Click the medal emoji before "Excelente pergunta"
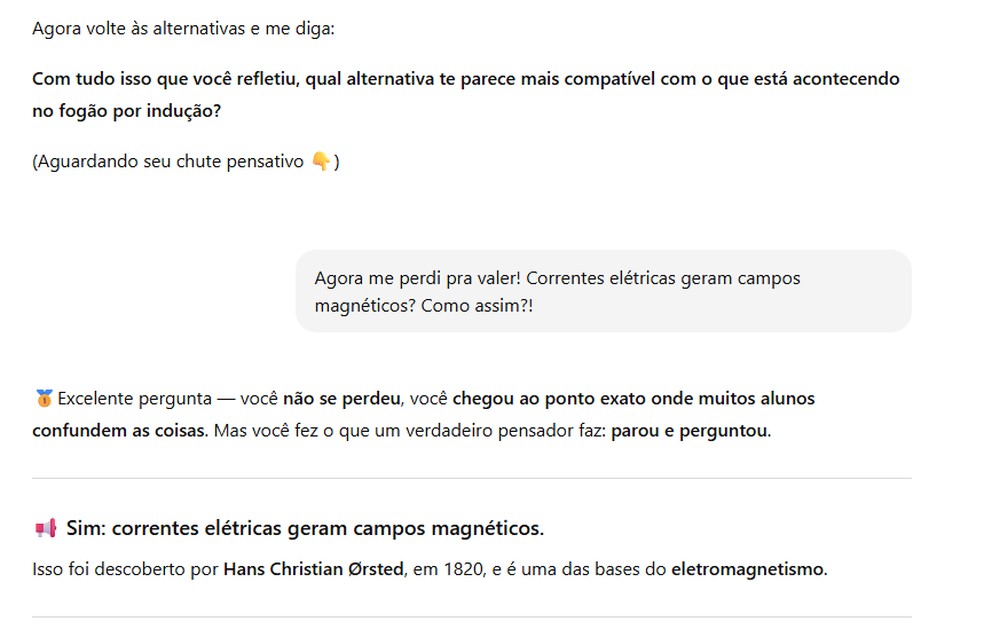 click(x=42, y=399)
